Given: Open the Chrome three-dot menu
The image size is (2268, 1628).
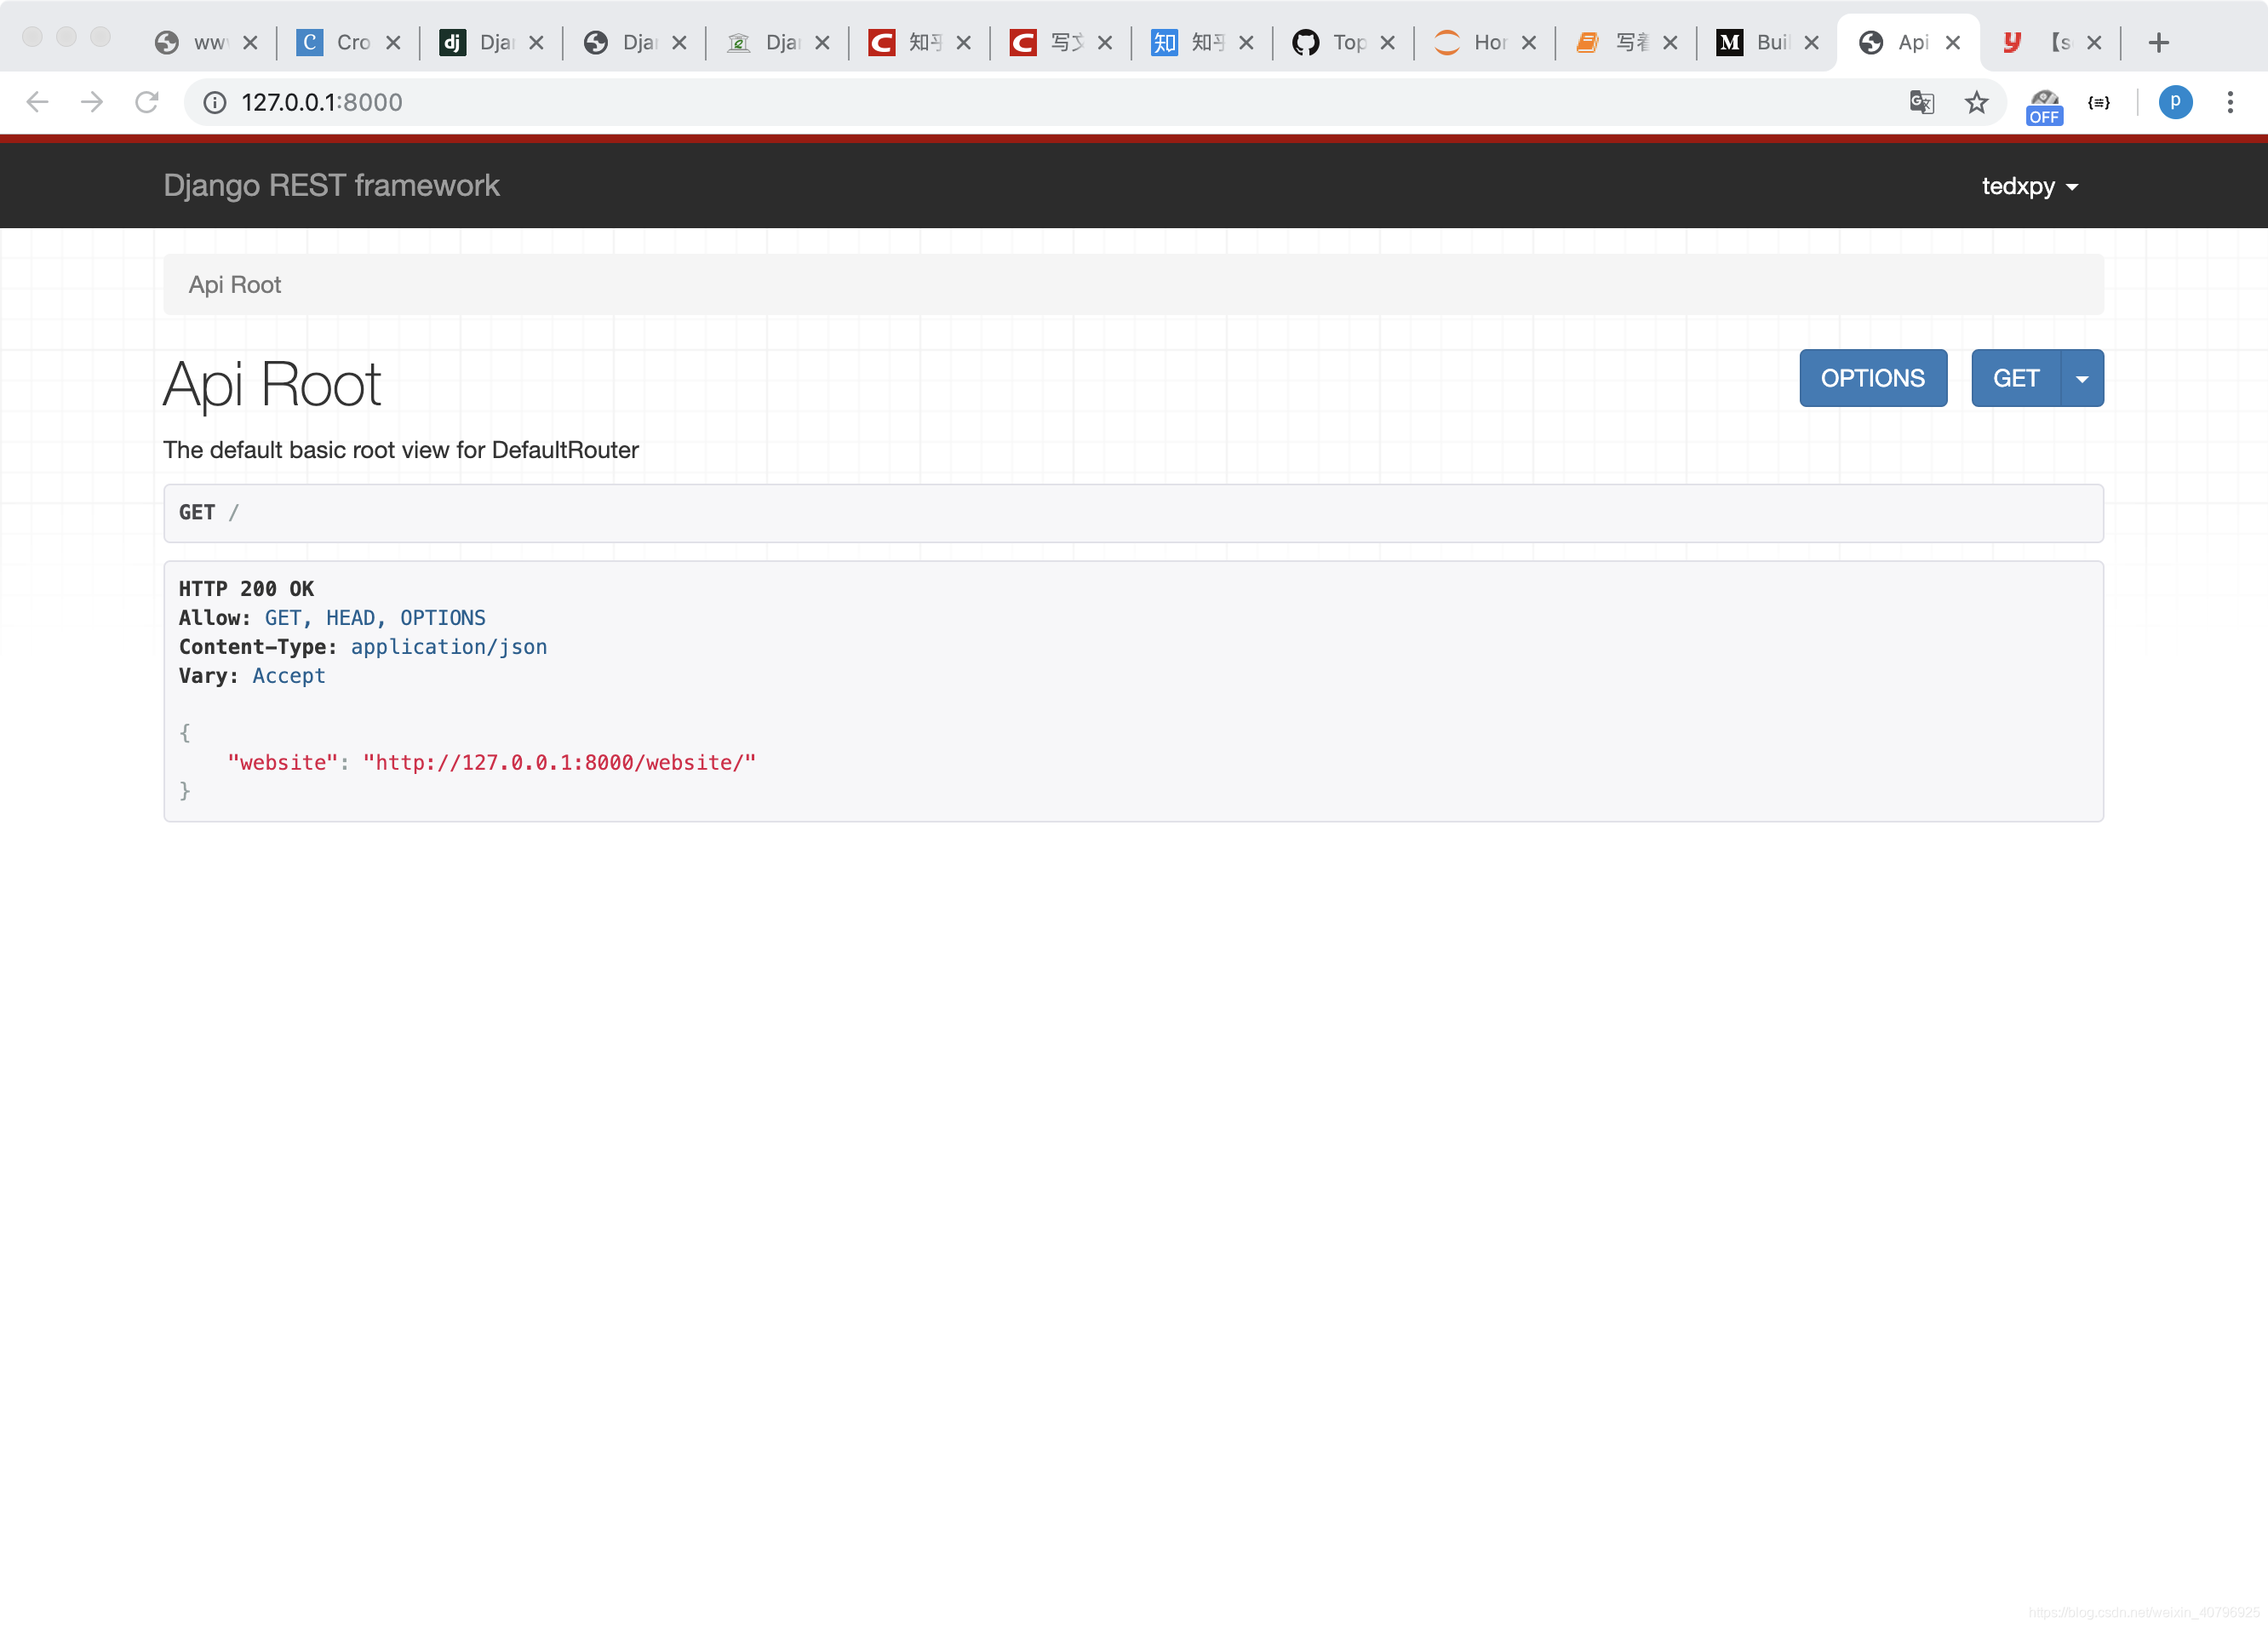Looking at the screenshot, I should pyautogui.click(x=2230, y=102).
